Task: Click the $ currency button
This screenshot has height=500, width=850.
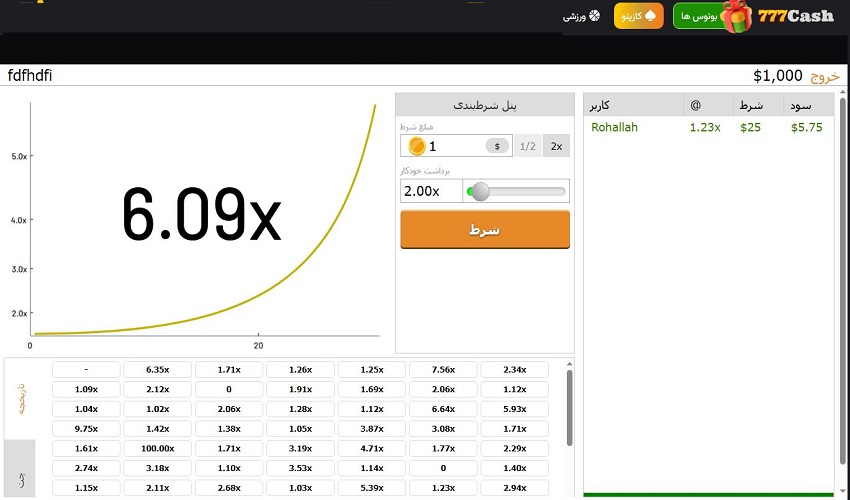Action: [x=497, y=146]
